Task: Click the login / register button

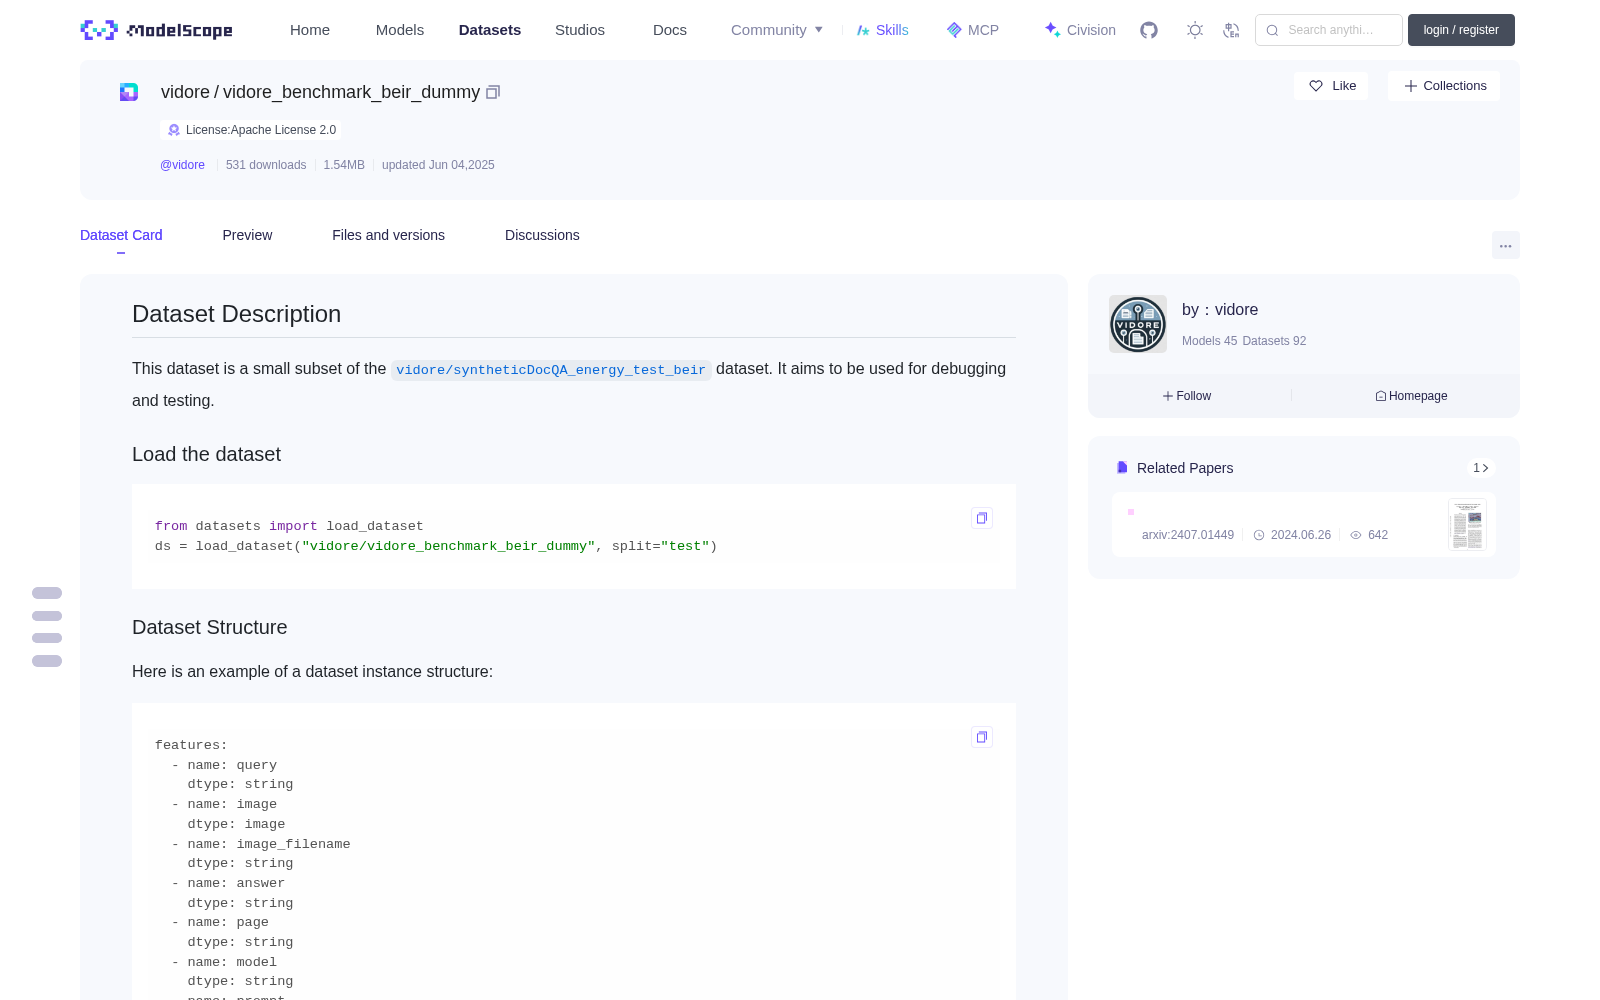Action: [1461, 30]
